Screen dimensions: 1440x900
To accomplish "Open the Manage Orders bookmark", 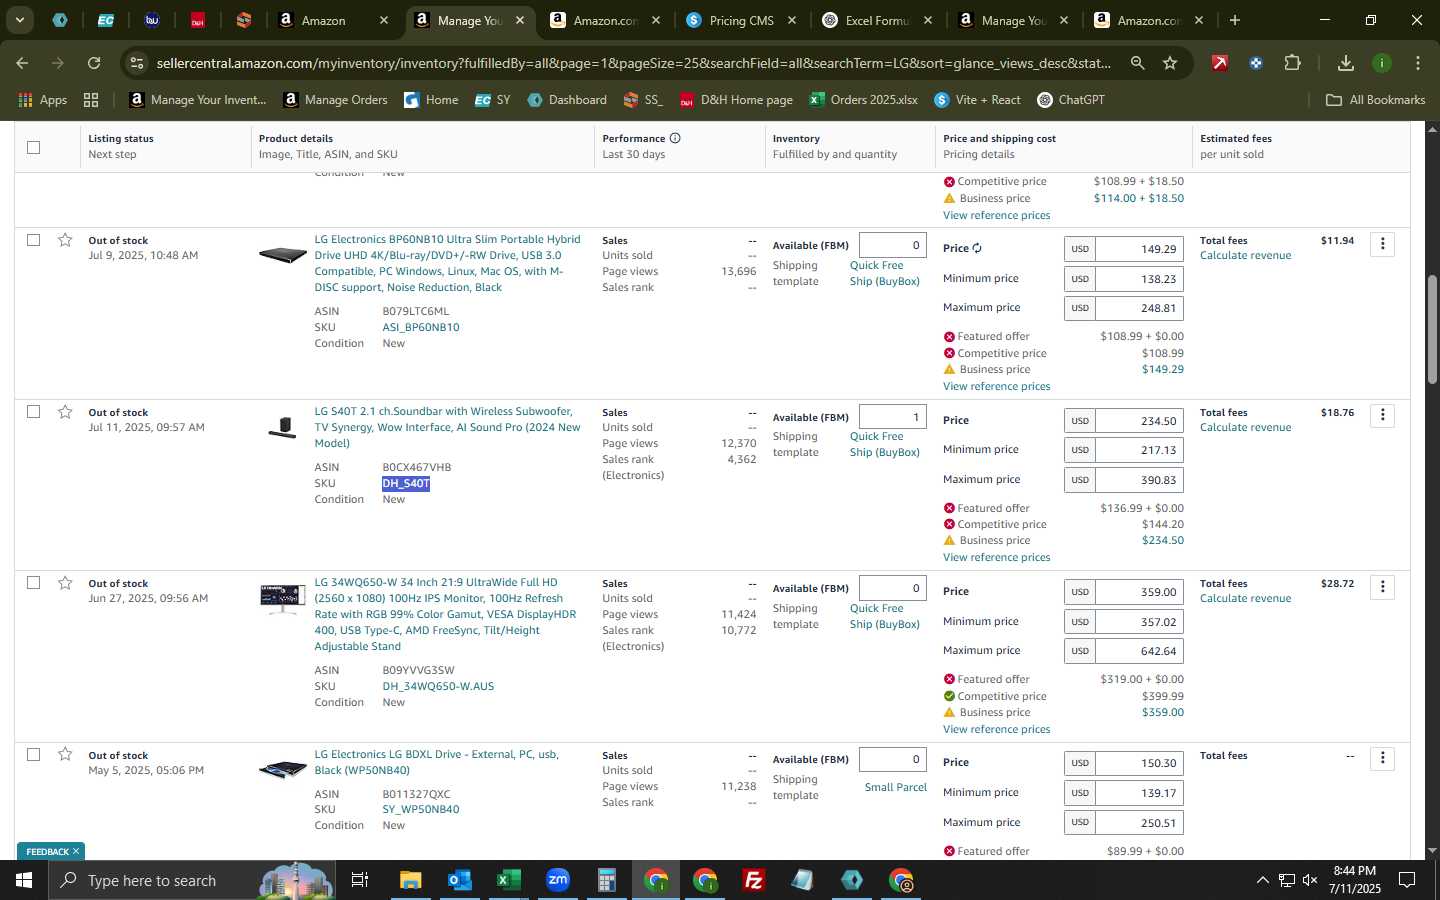I will click(x=335, y=100).
